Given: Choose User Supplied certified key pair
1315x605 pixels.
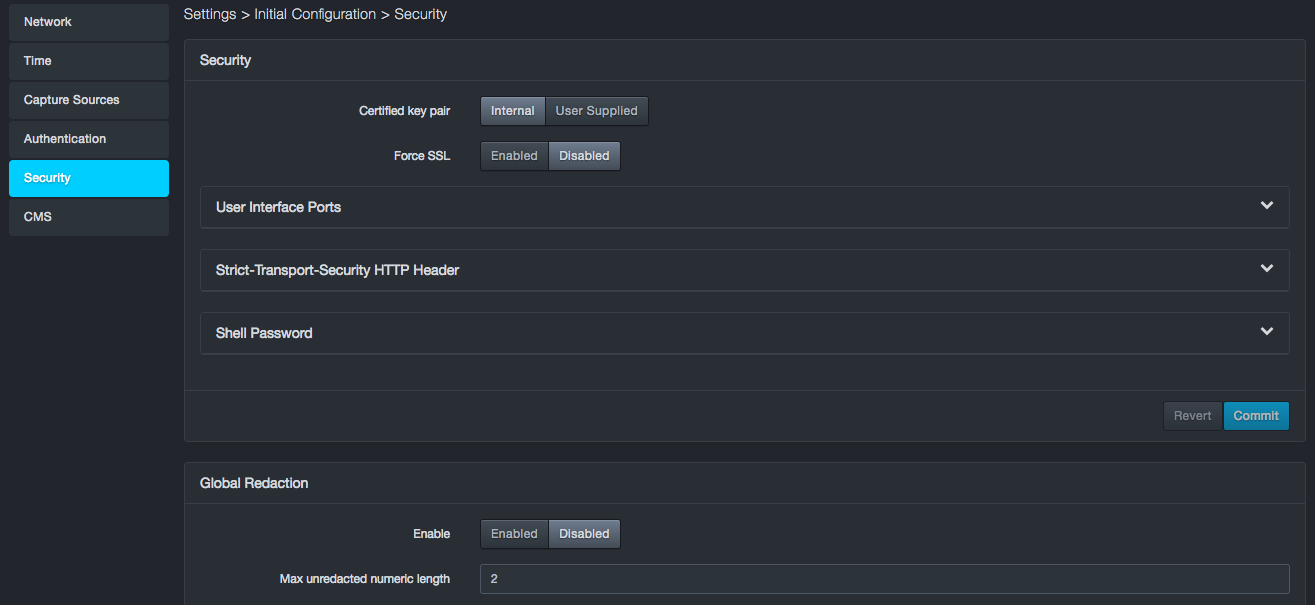Looking at the screenshot, I should [x=596, y=111].
